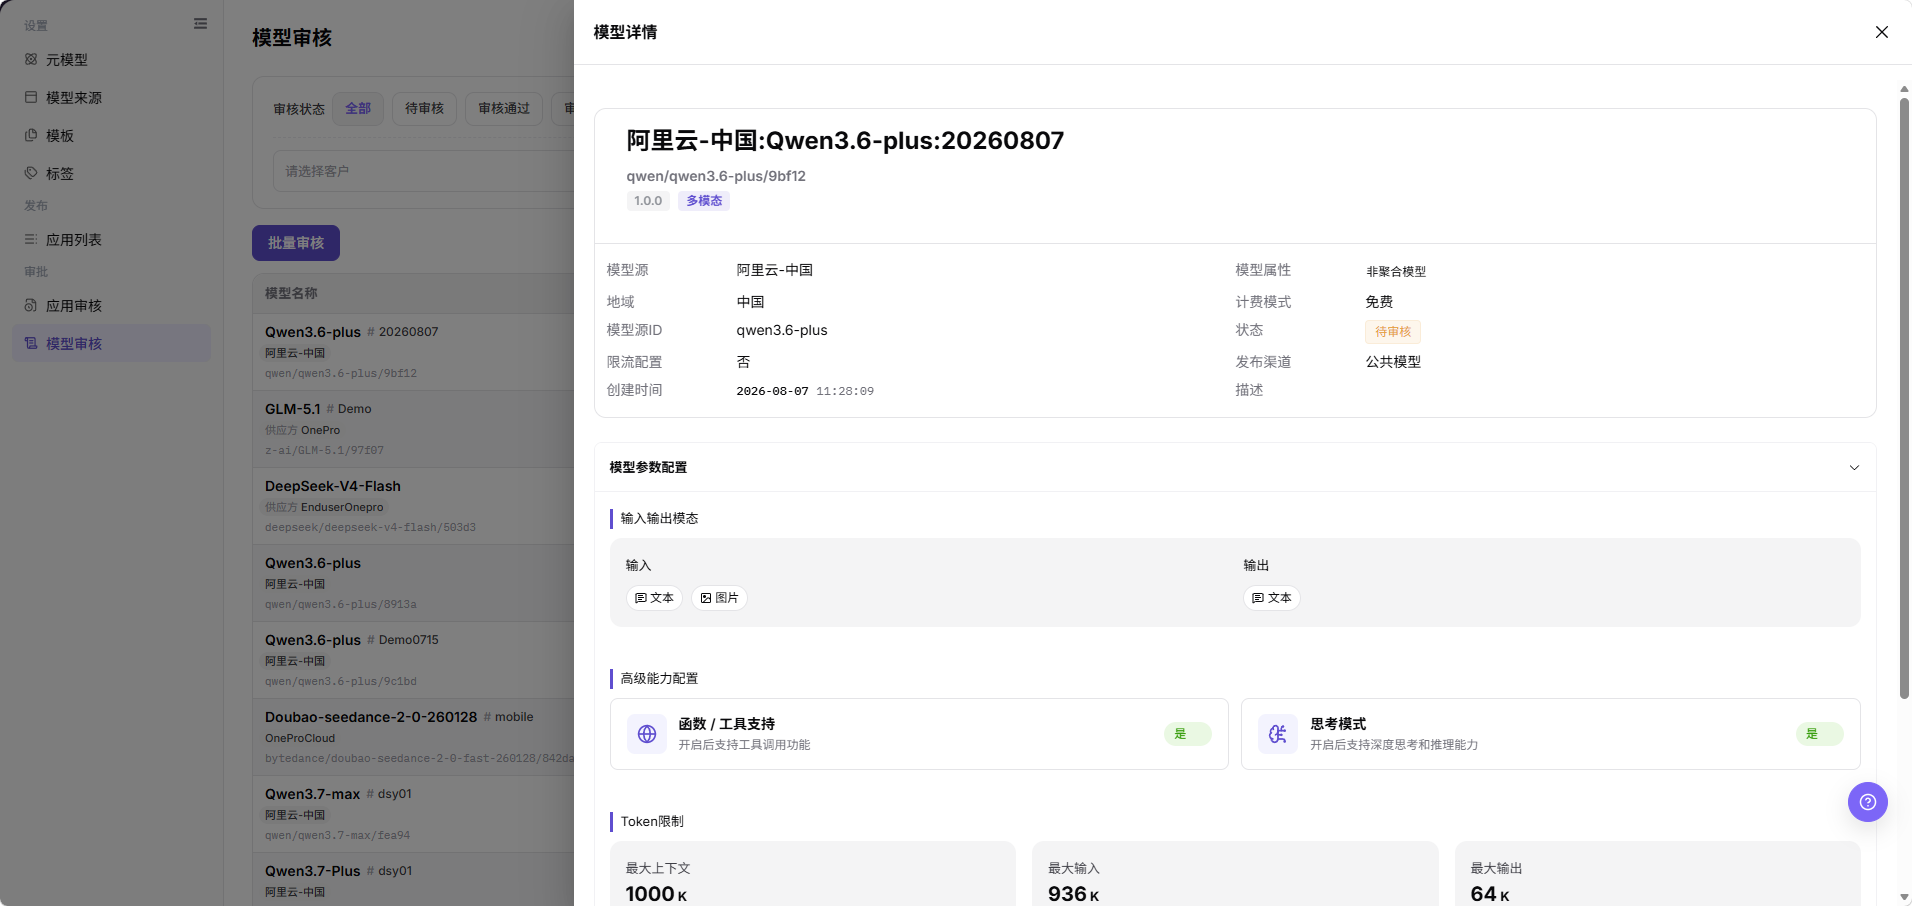Click the 批量审核 button

point(296,243)
